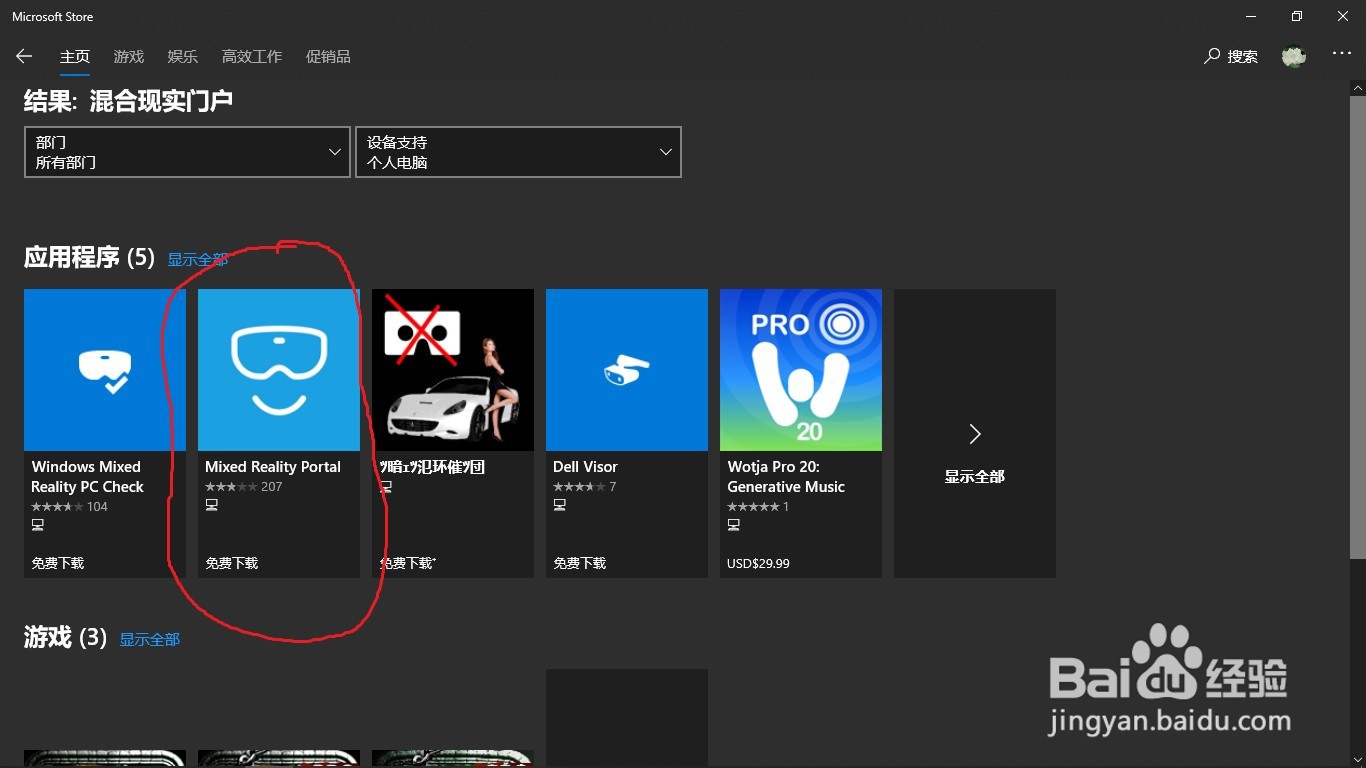The width and height of the screenshot is (1366, 768).
Task: Expand the 设备支持 device dropdown
Action: tap(518, 152)
